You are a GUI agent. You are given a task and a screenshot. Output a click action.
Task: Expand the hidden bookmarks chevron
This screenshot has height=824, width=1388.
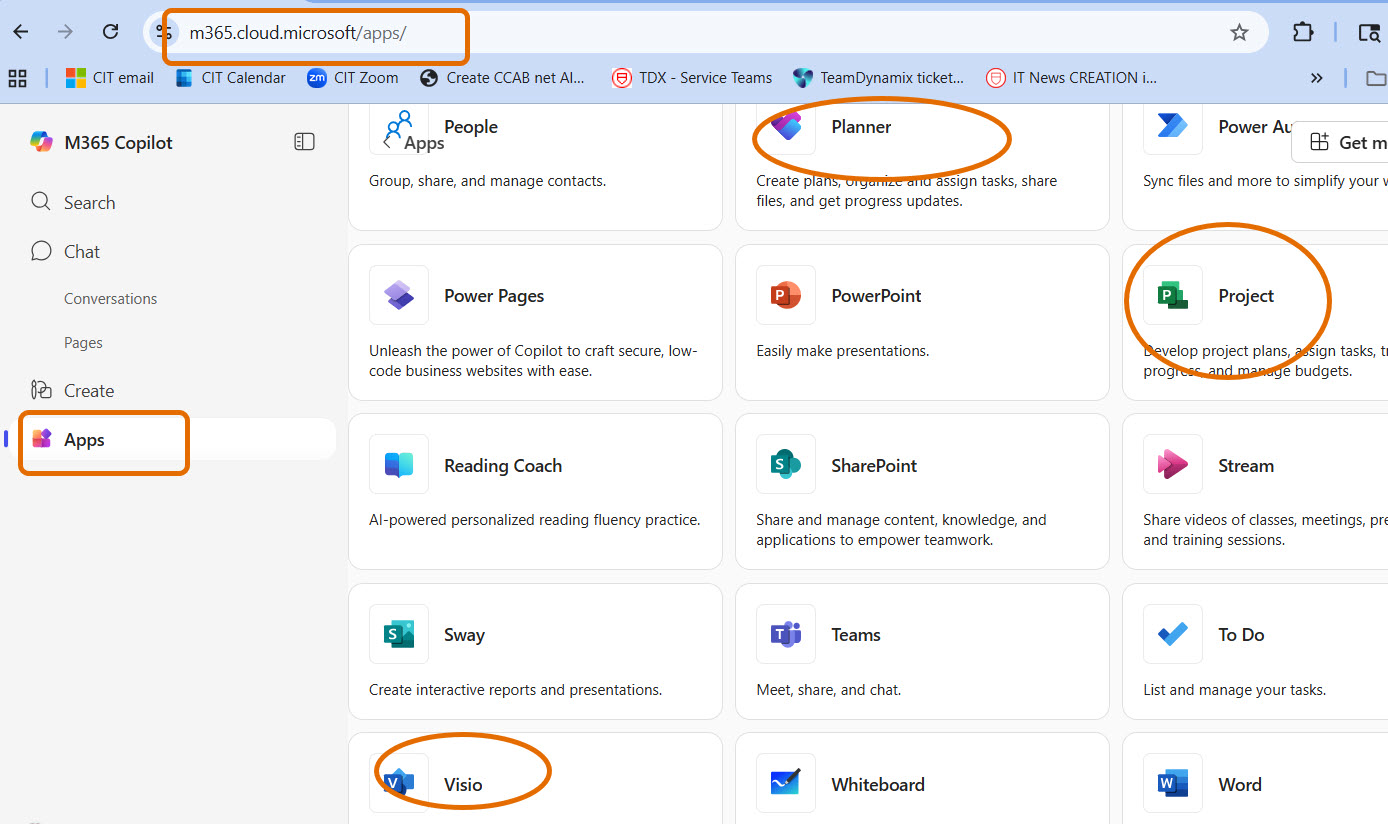(x=1316, y=78)
